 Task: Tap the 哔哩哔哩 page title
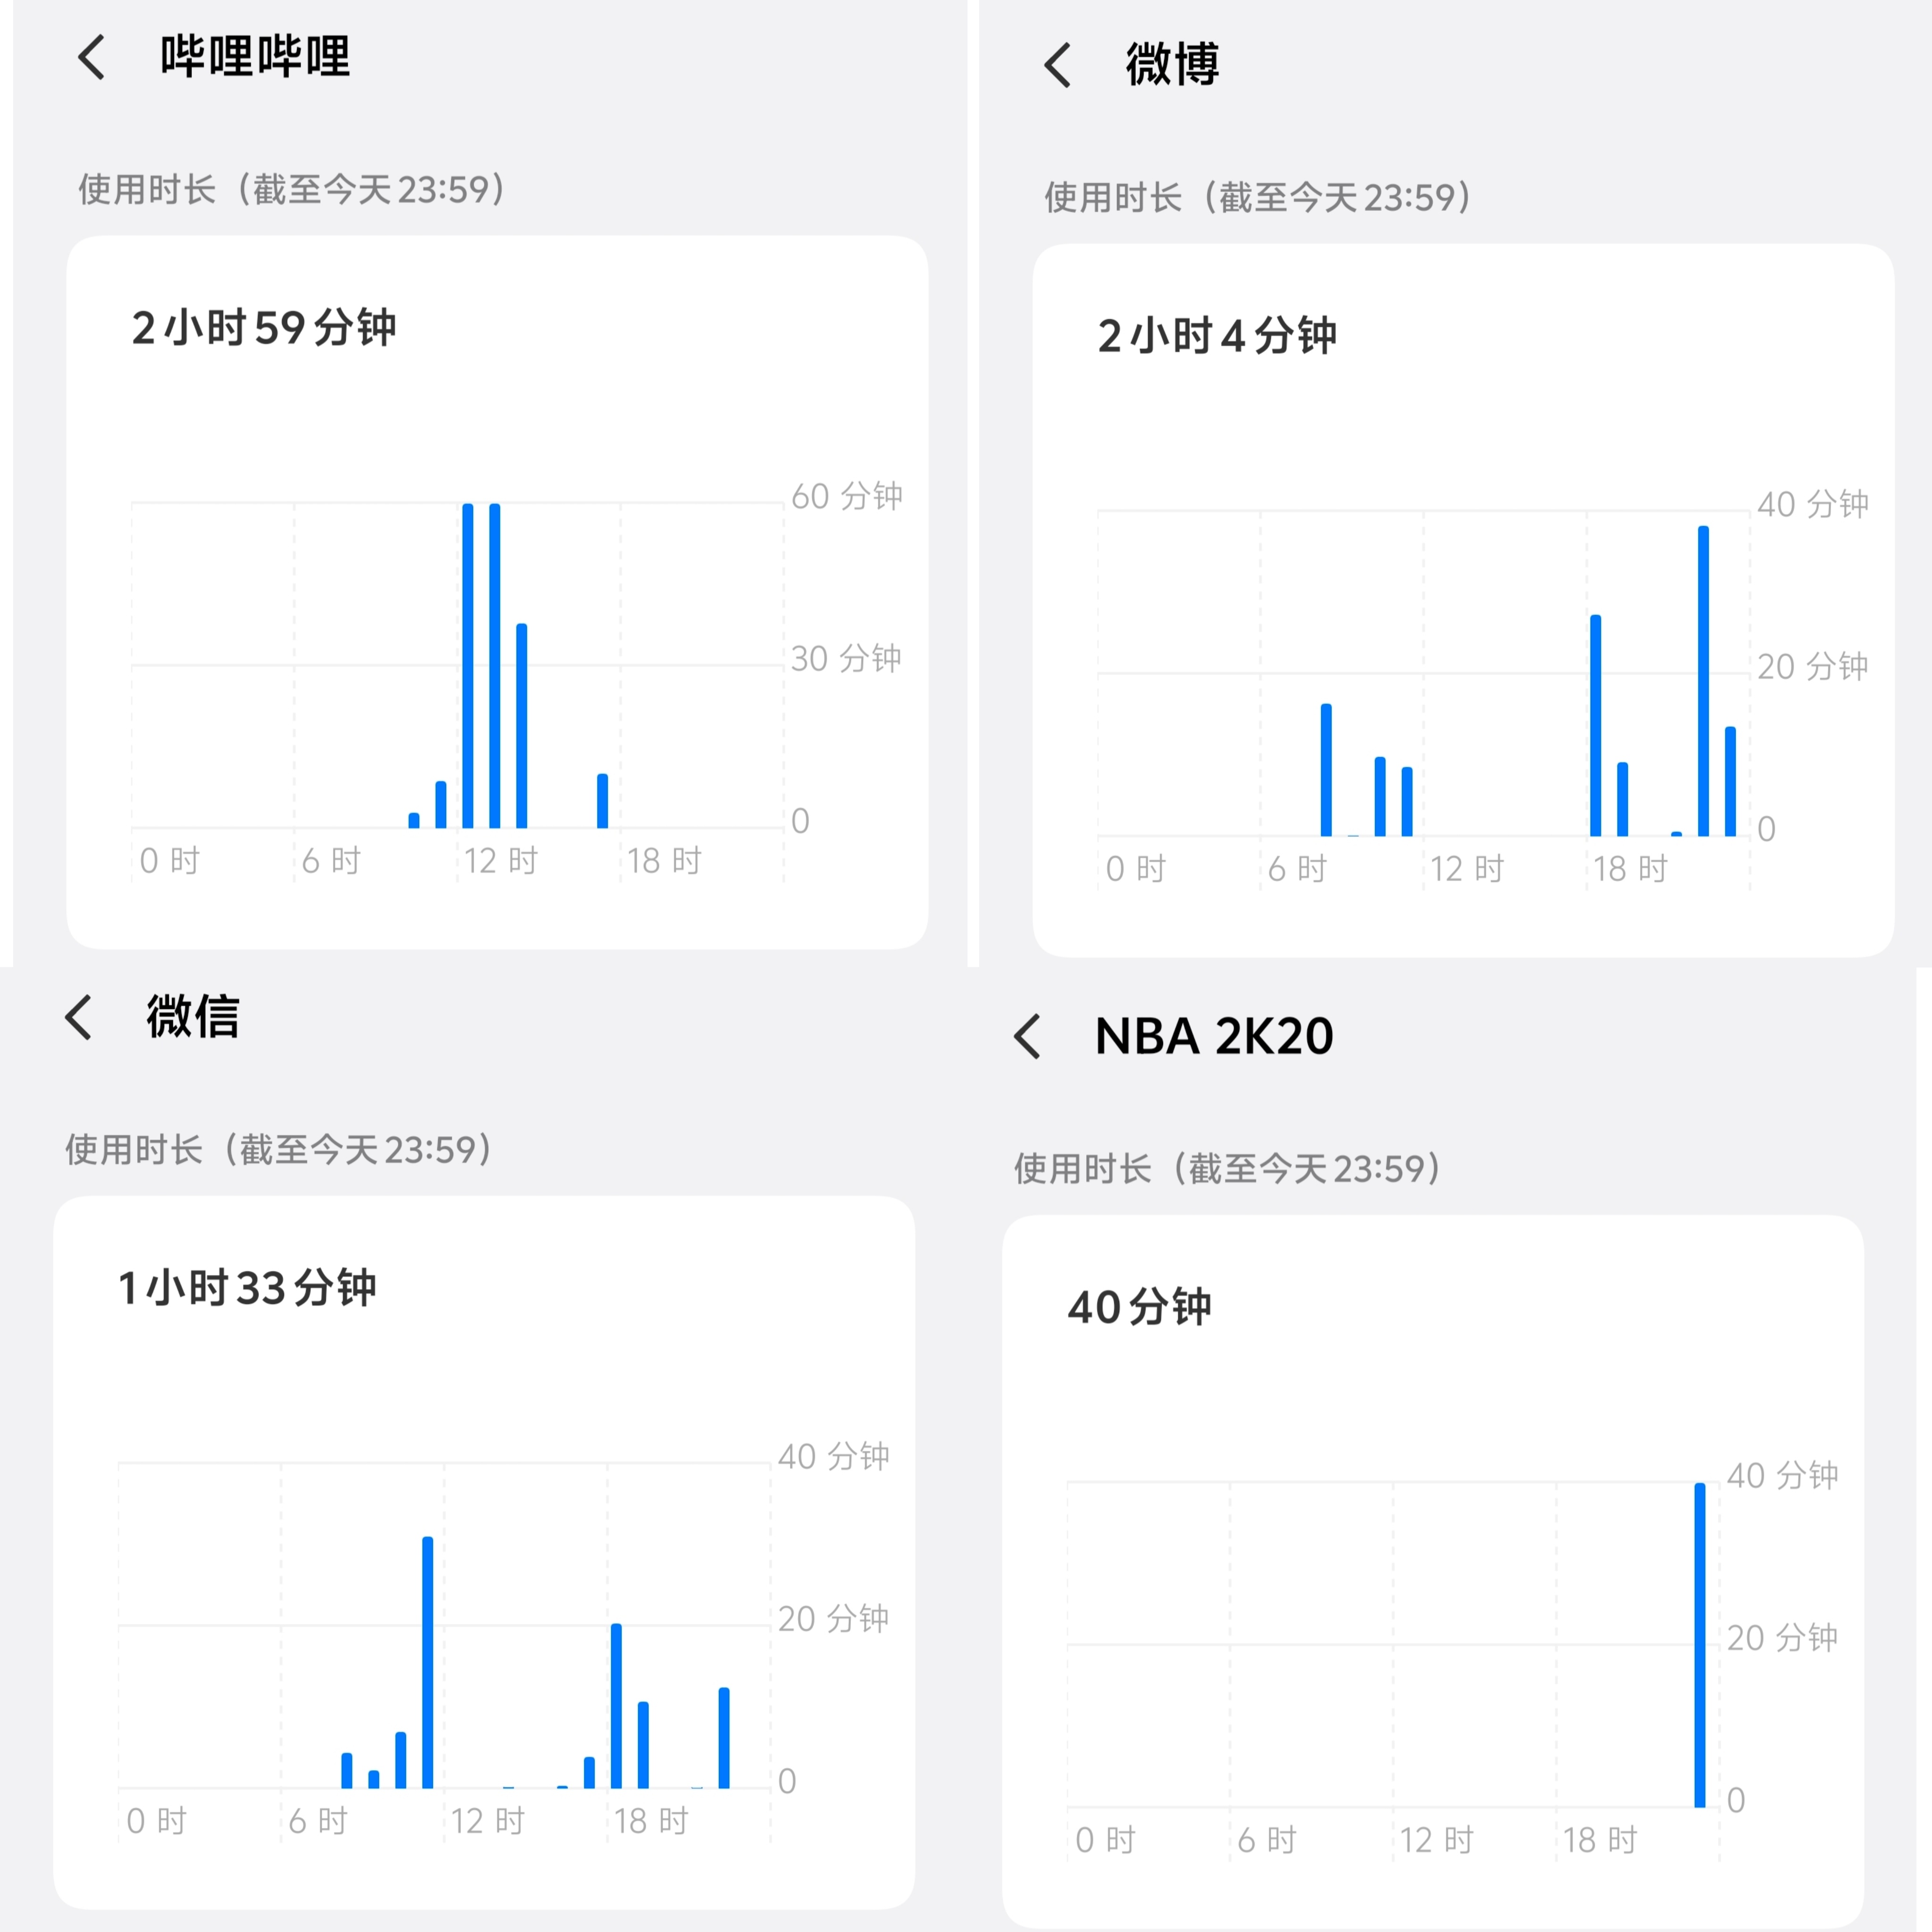[255, 57]
